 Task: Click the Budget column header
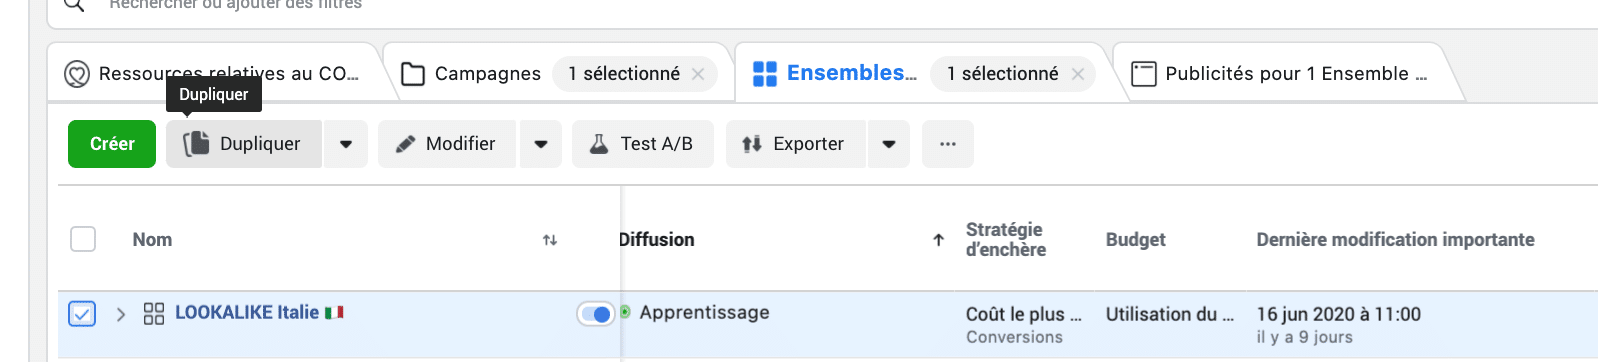pos(1136,240)
